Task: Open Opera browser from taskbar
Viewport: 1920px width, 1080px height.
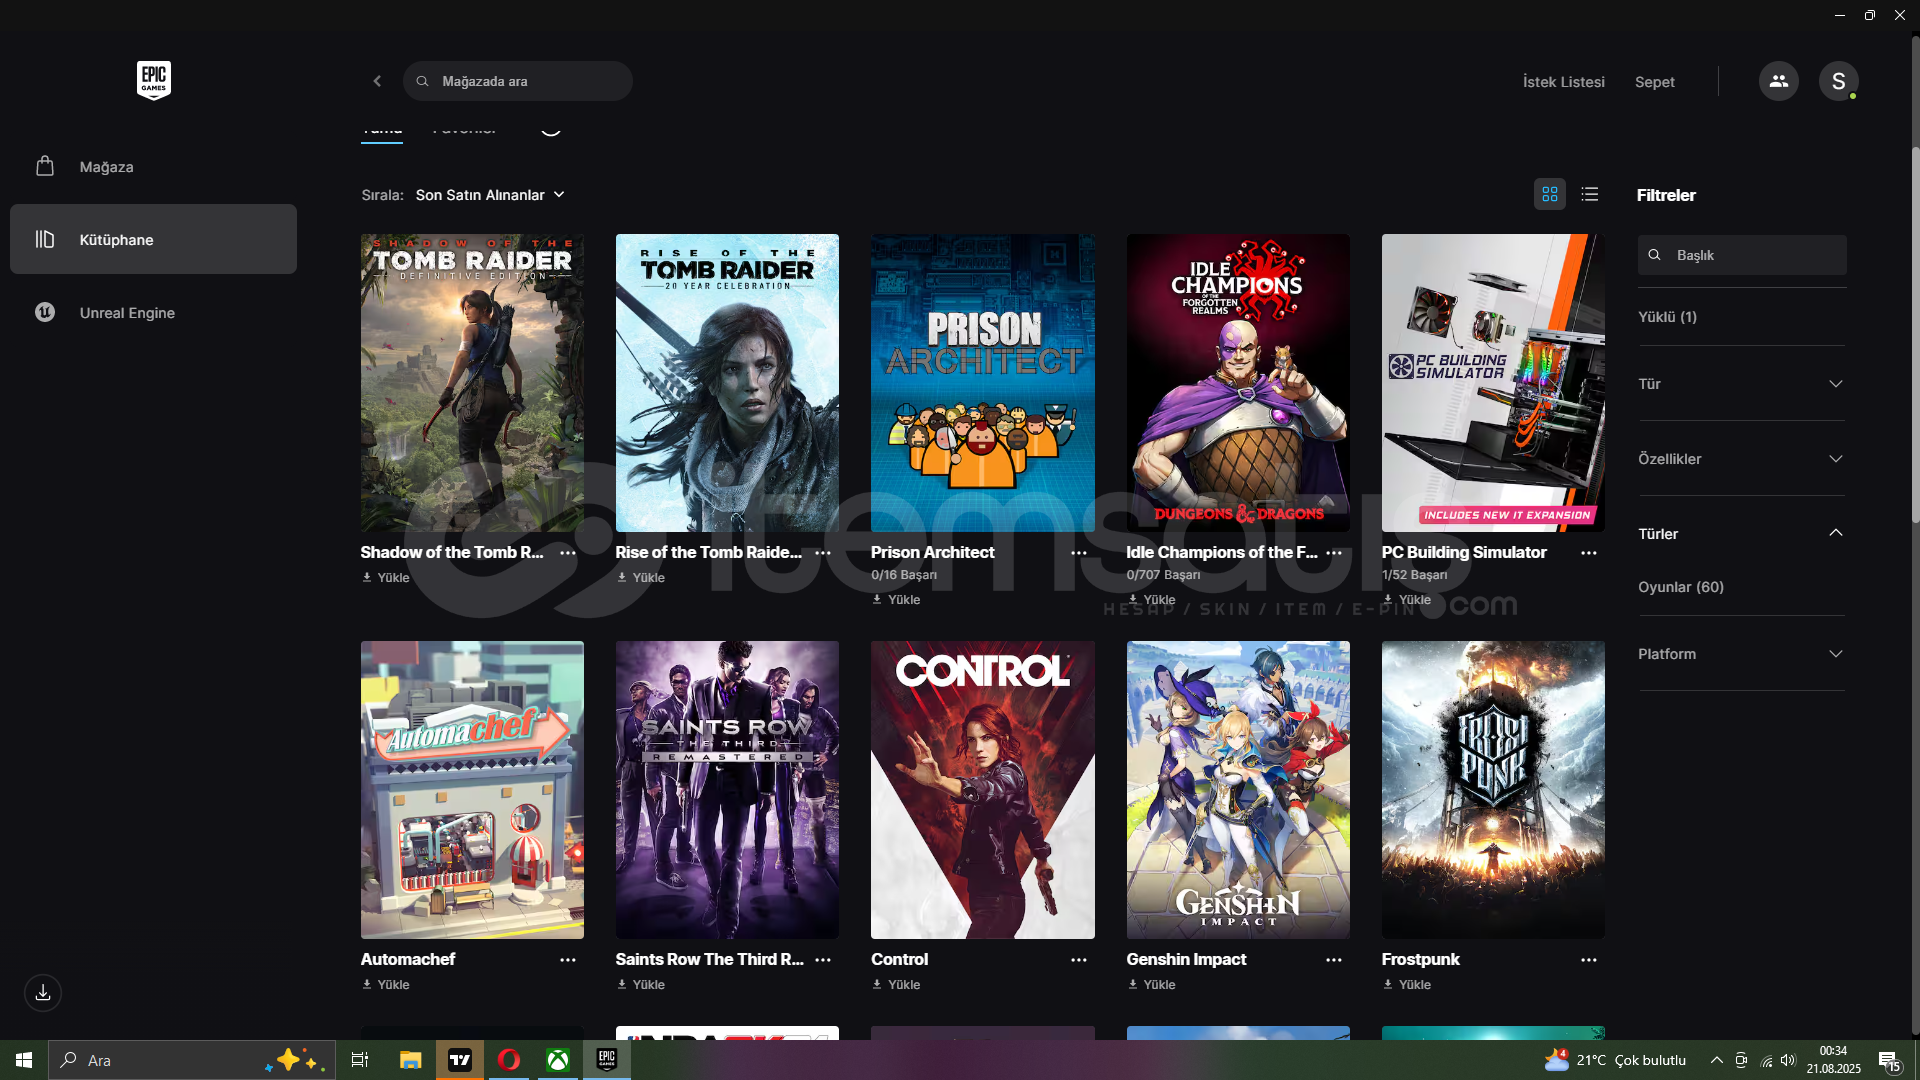Action: click(x=509, y=1060)
